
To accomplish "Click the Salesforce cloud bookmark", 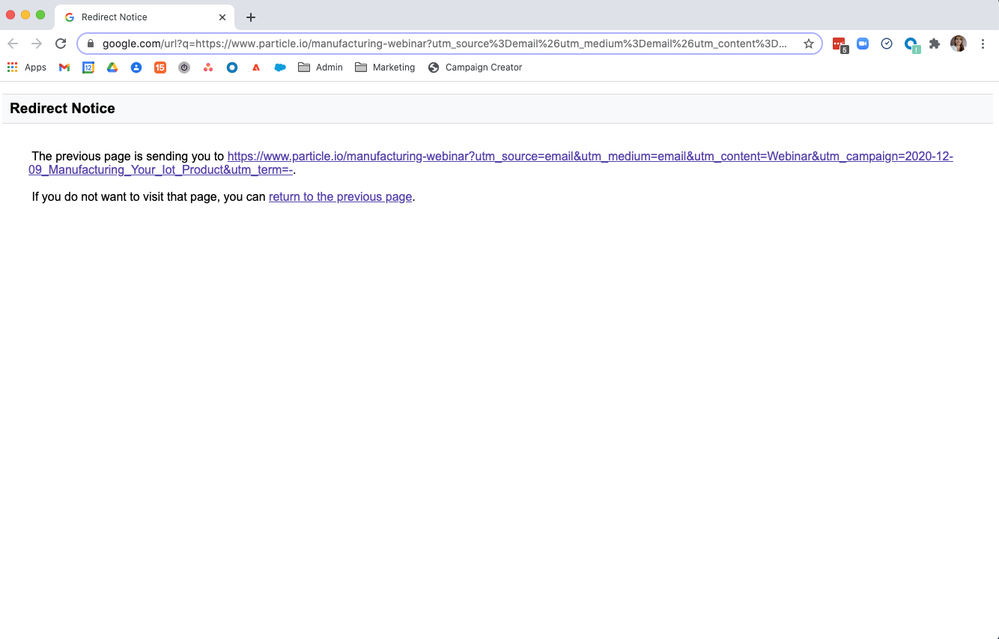I will [x=280, y=68].
